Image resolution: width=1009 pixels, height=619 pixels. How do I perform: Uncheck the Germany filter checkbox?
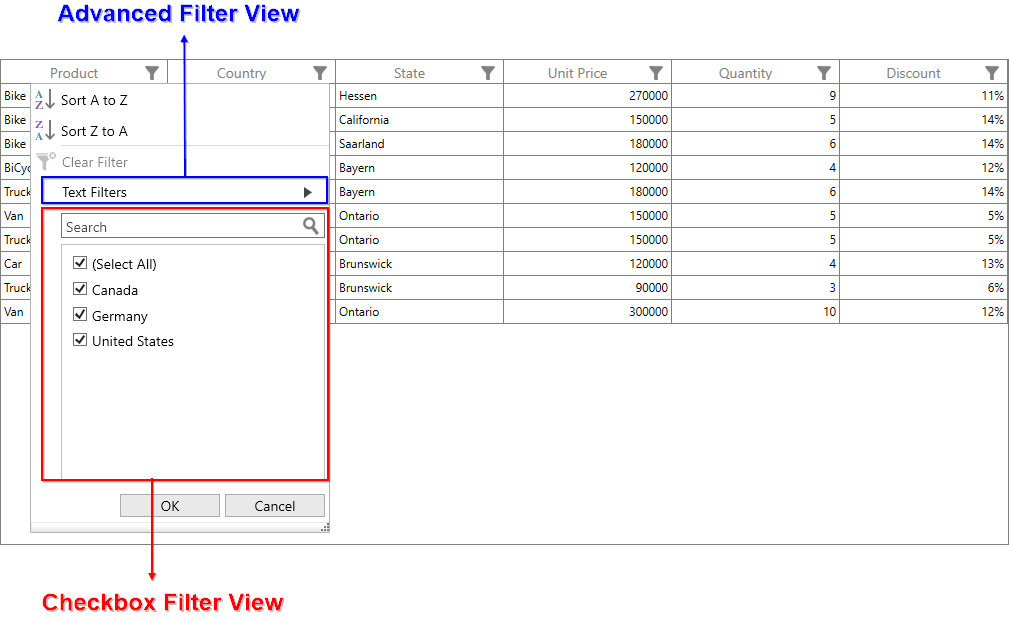80,315
